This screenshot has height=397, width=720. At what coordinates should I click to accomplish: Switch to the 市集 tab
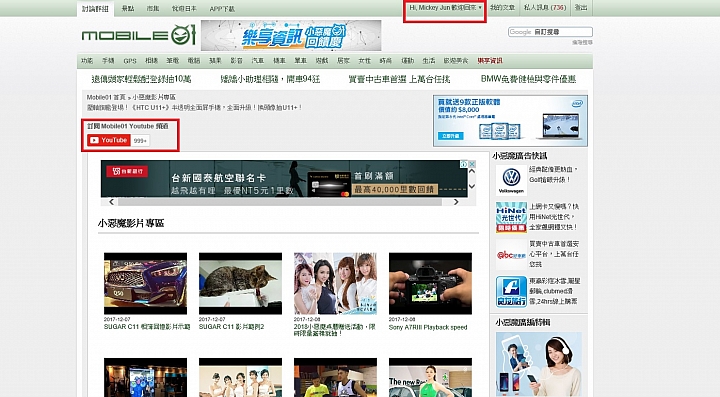point(153,9)
